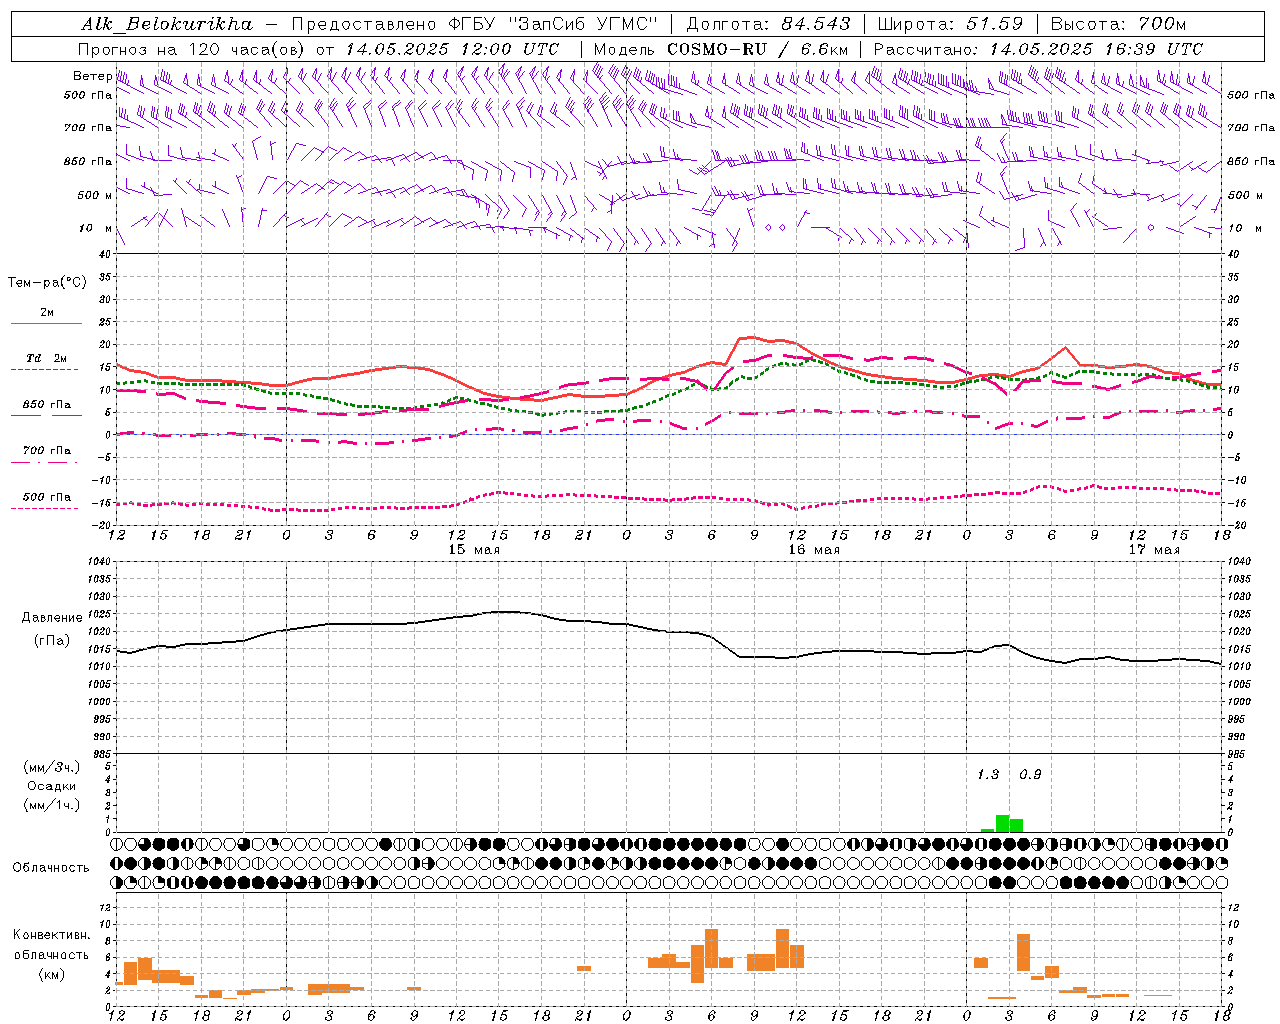Click the 850 гПа temperature legend entry

pos(47,405)
